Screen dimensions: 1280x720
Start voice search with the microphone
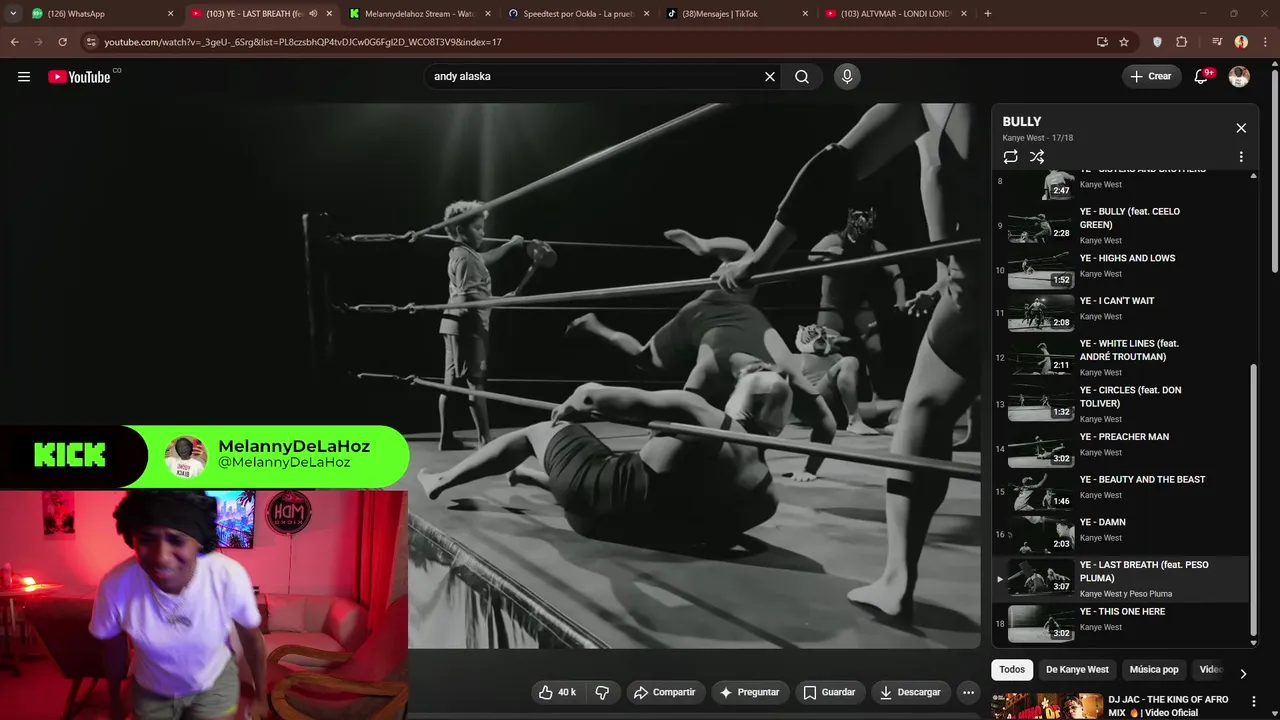click(x=847, y=77)
